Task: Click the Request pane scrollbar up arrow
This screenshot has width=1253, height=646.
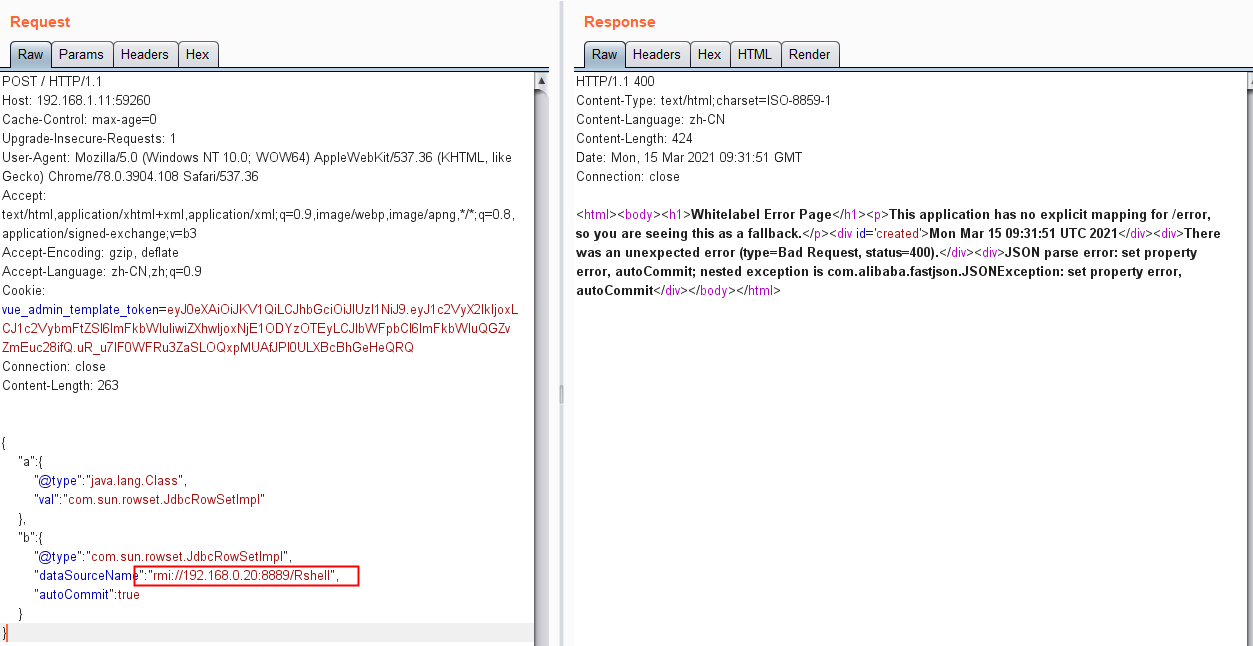Action: pos(541,81)
